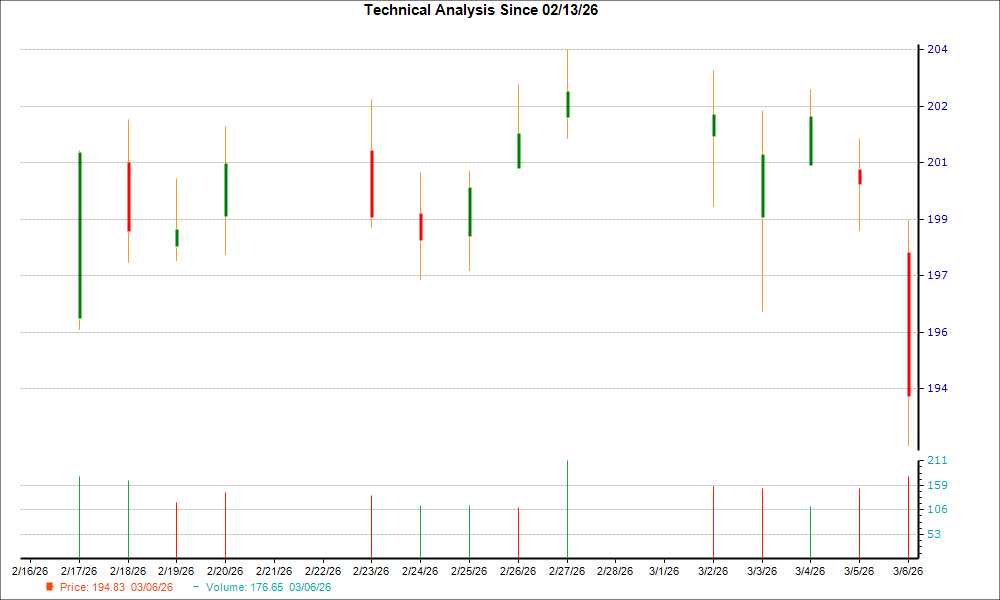Screen dimensions: 1000x600
Task: Click the 2/27/26 date axis label
Action: (567, 571)
